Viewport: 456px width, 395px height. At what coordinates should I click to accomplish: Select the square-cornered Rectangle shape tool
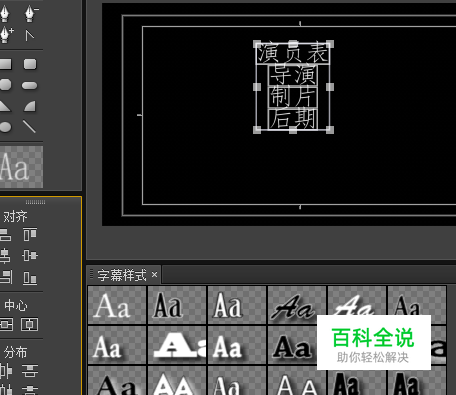coord(5,64)
